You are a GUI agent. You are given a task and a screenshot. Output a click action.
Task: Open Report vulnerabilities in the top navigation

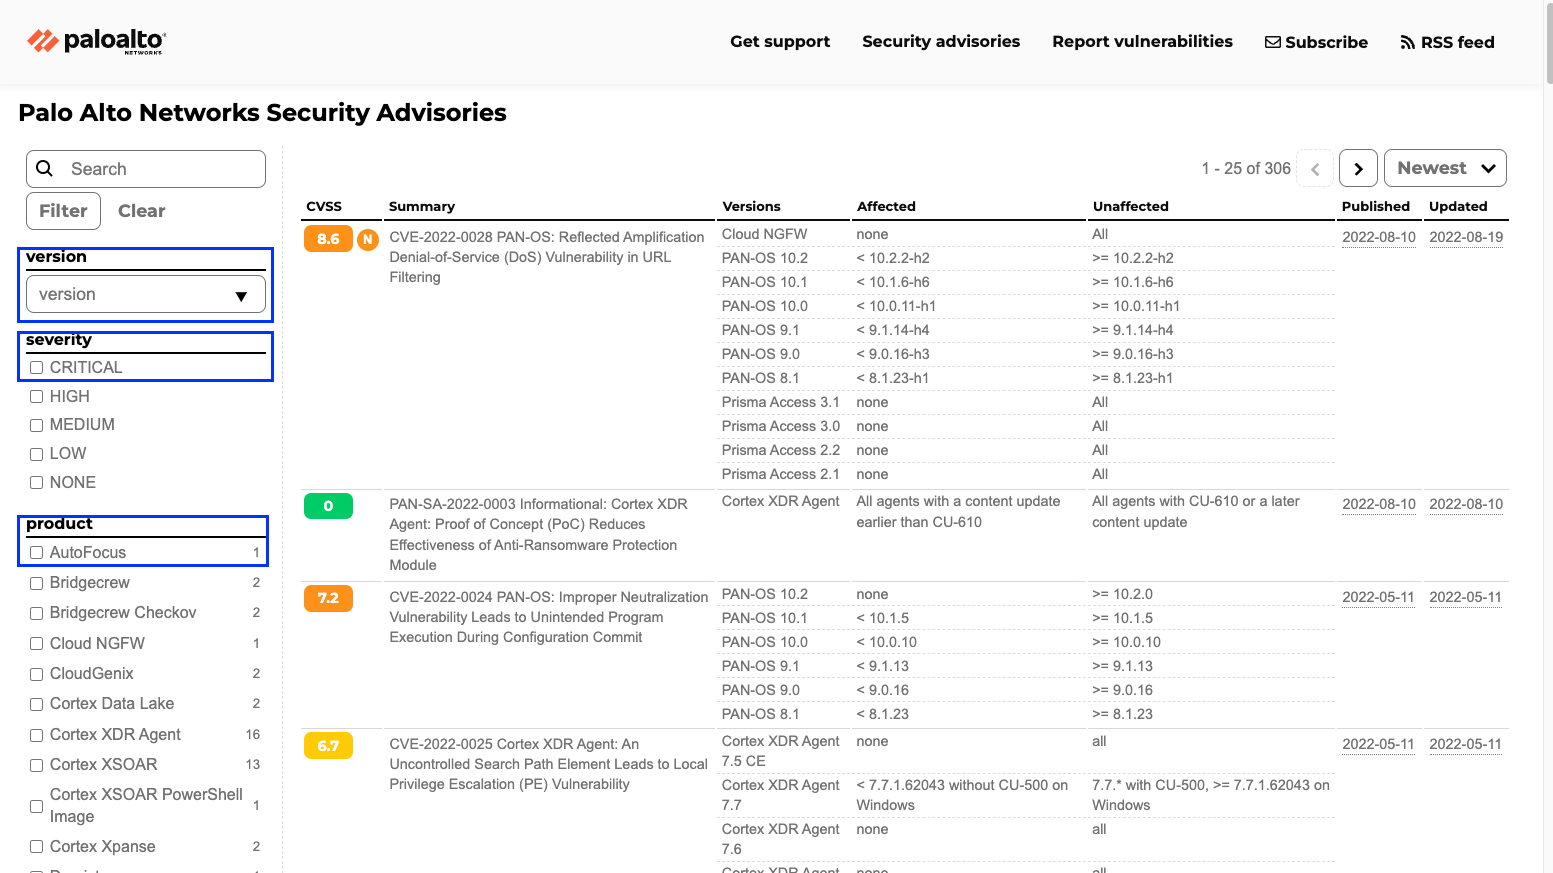(x=1142, y=42)
